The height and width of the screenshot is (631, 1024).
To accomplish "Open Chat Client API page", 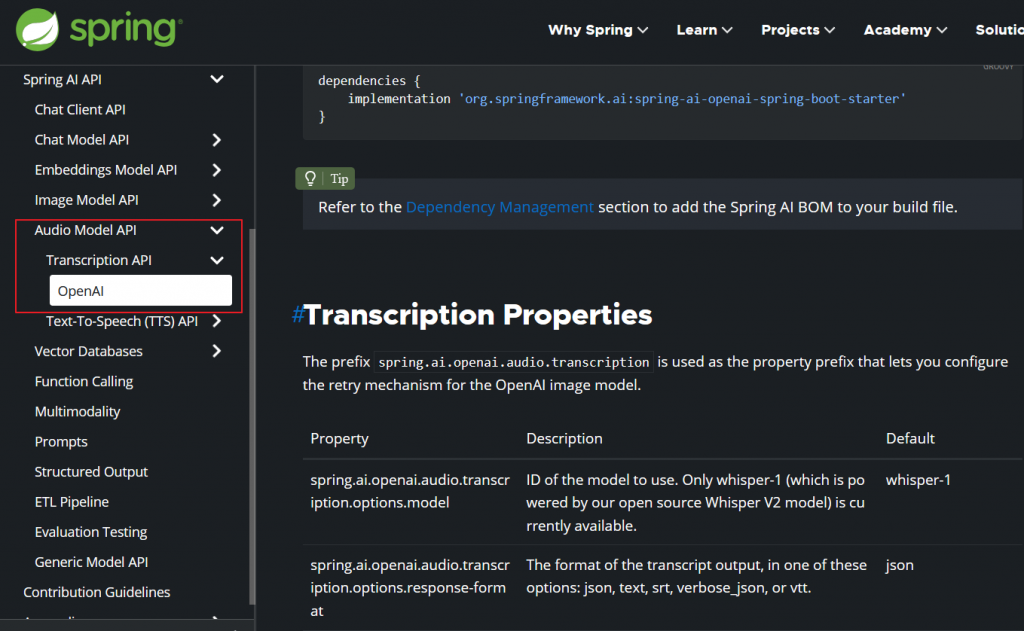I will (x=80, y=110).
